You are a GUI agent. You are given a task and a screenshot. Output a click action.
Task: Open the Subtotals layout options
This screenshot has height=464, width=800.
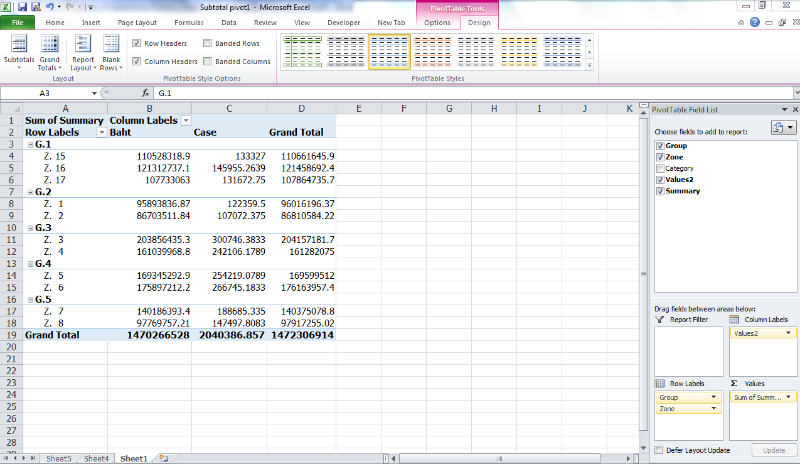18,50
